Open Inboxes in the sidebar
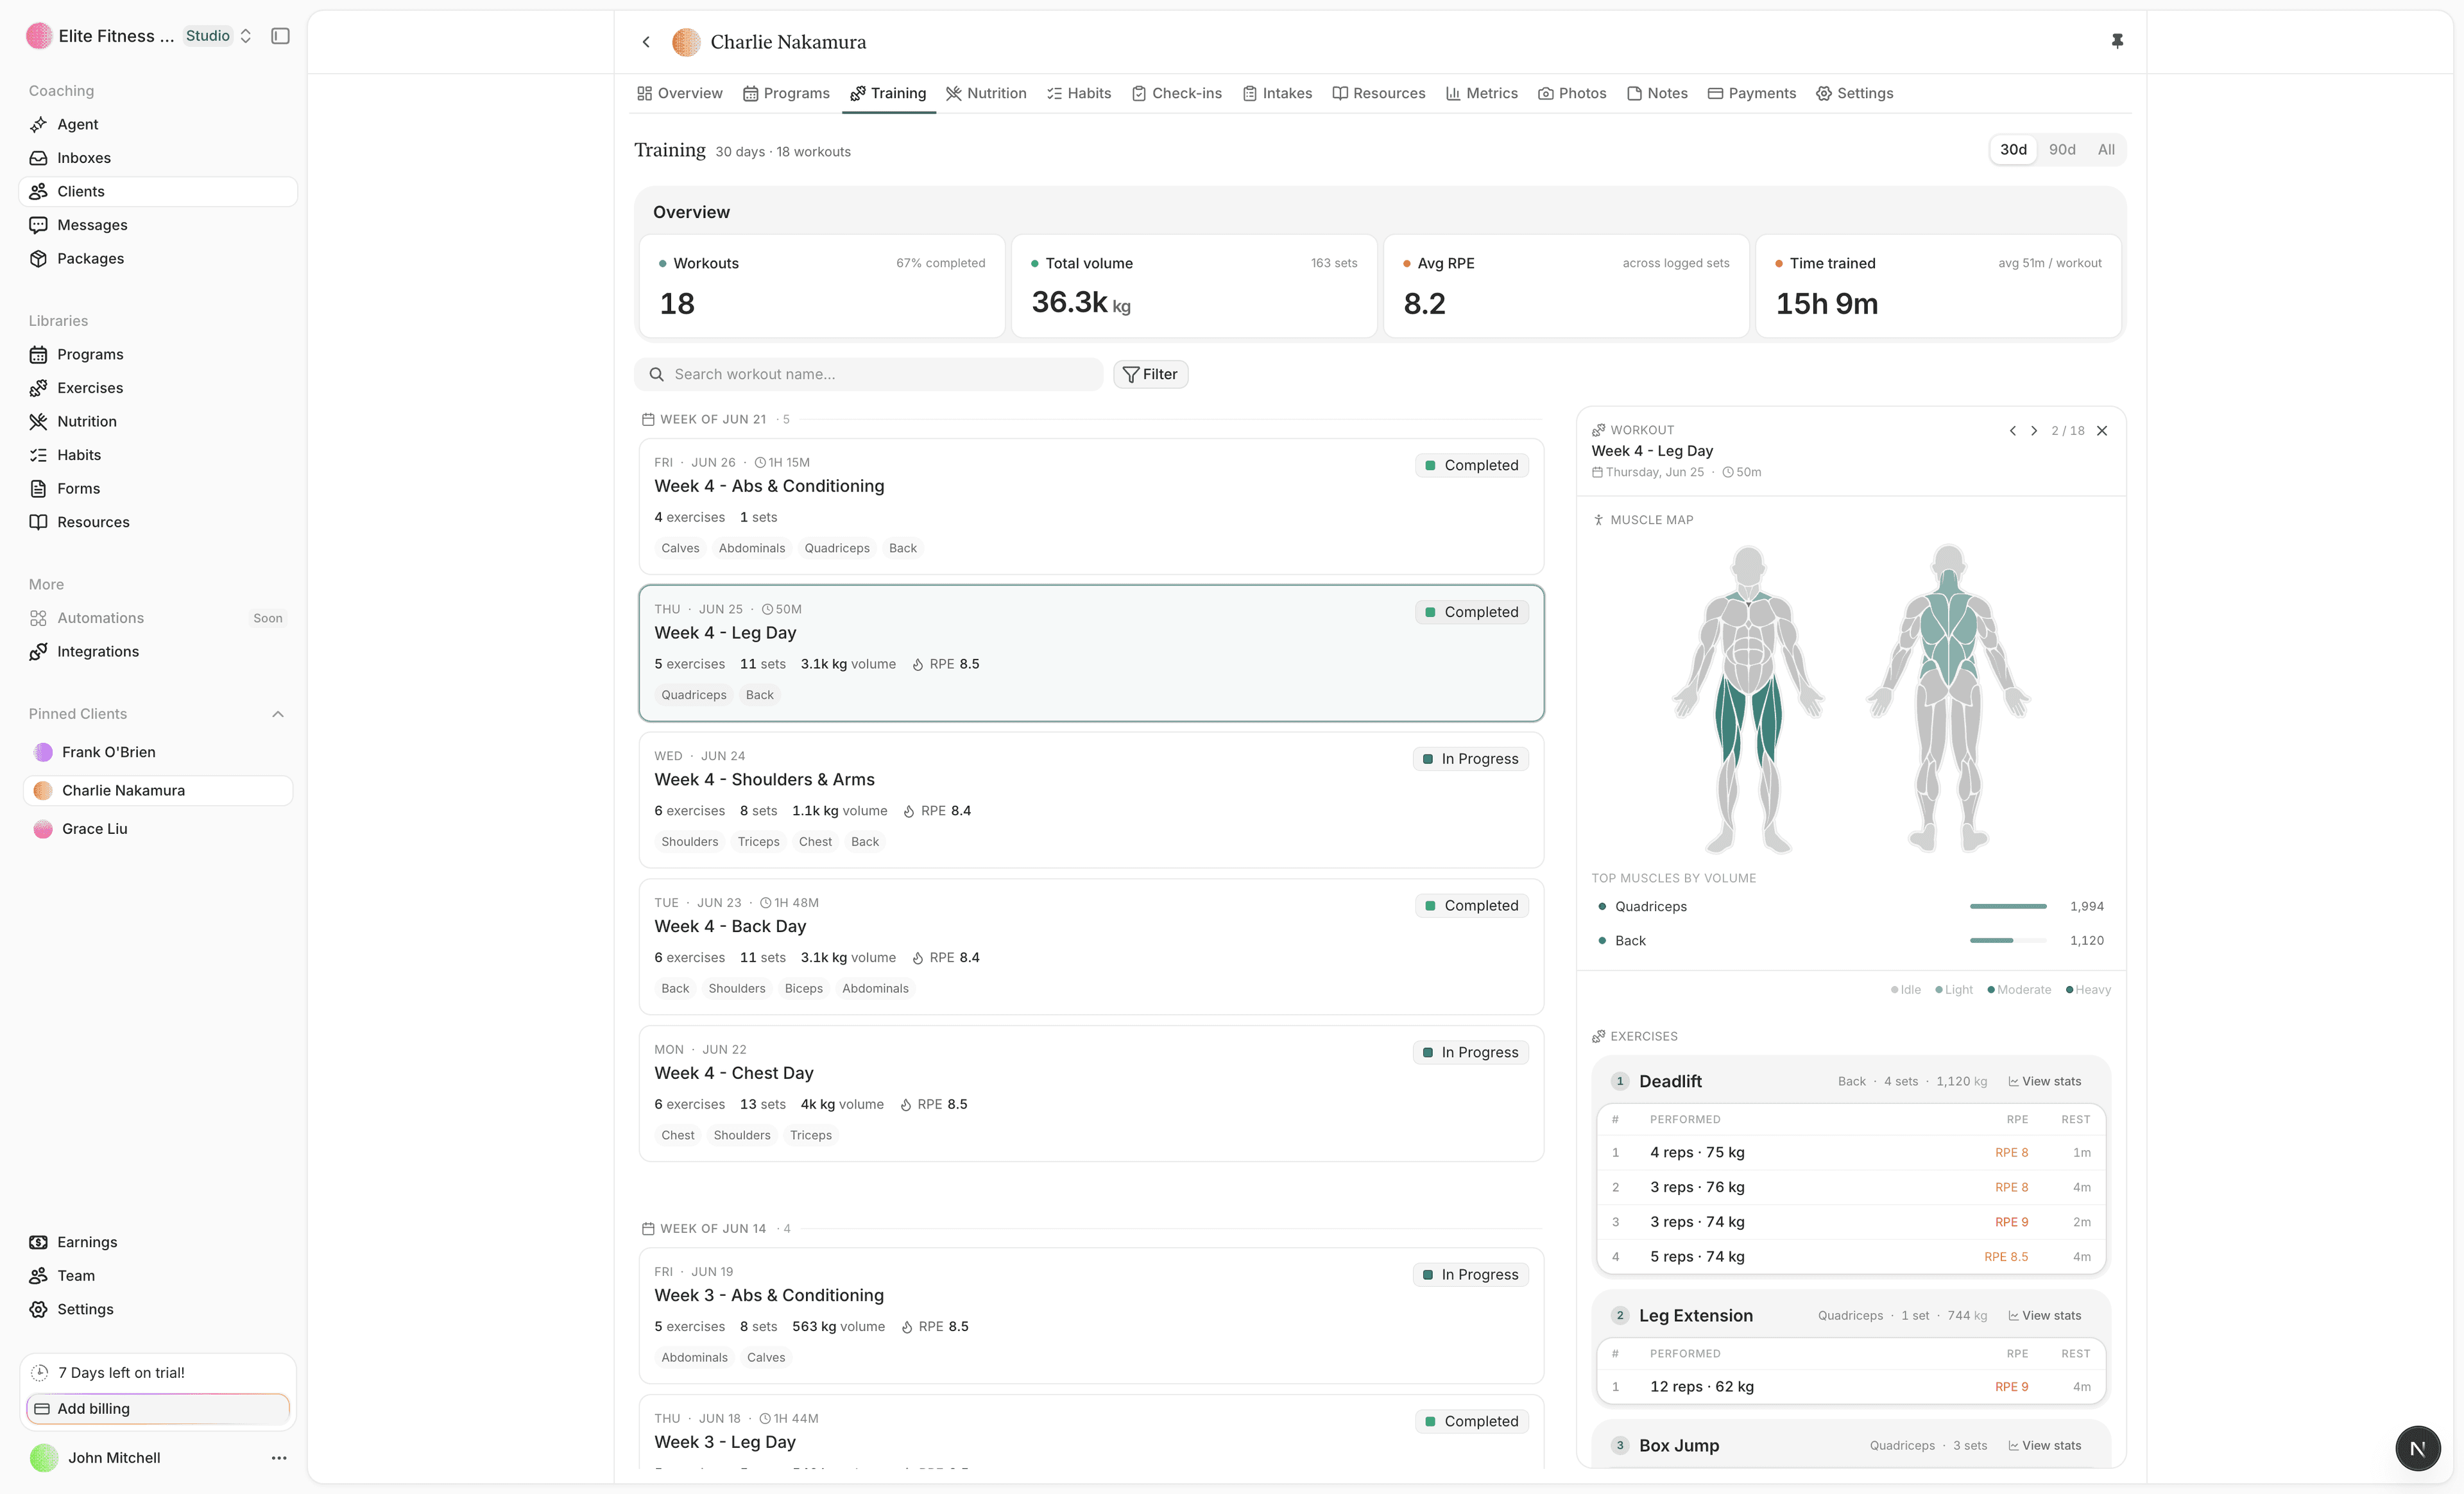Screen dimensions: 2464x1494 [x=158, y=158]
